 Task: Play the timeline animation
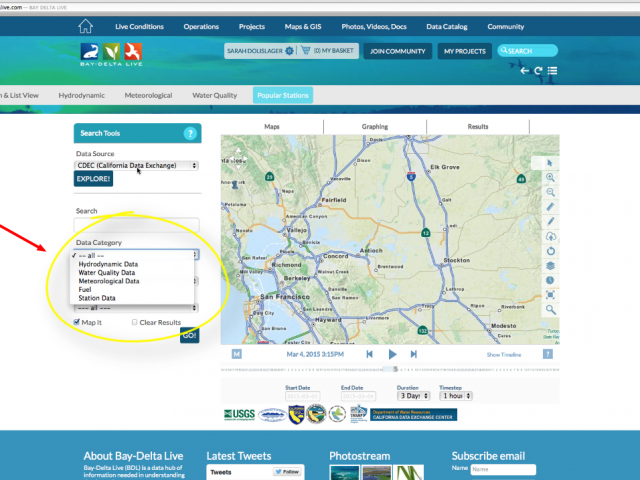(x=392, y=354)
